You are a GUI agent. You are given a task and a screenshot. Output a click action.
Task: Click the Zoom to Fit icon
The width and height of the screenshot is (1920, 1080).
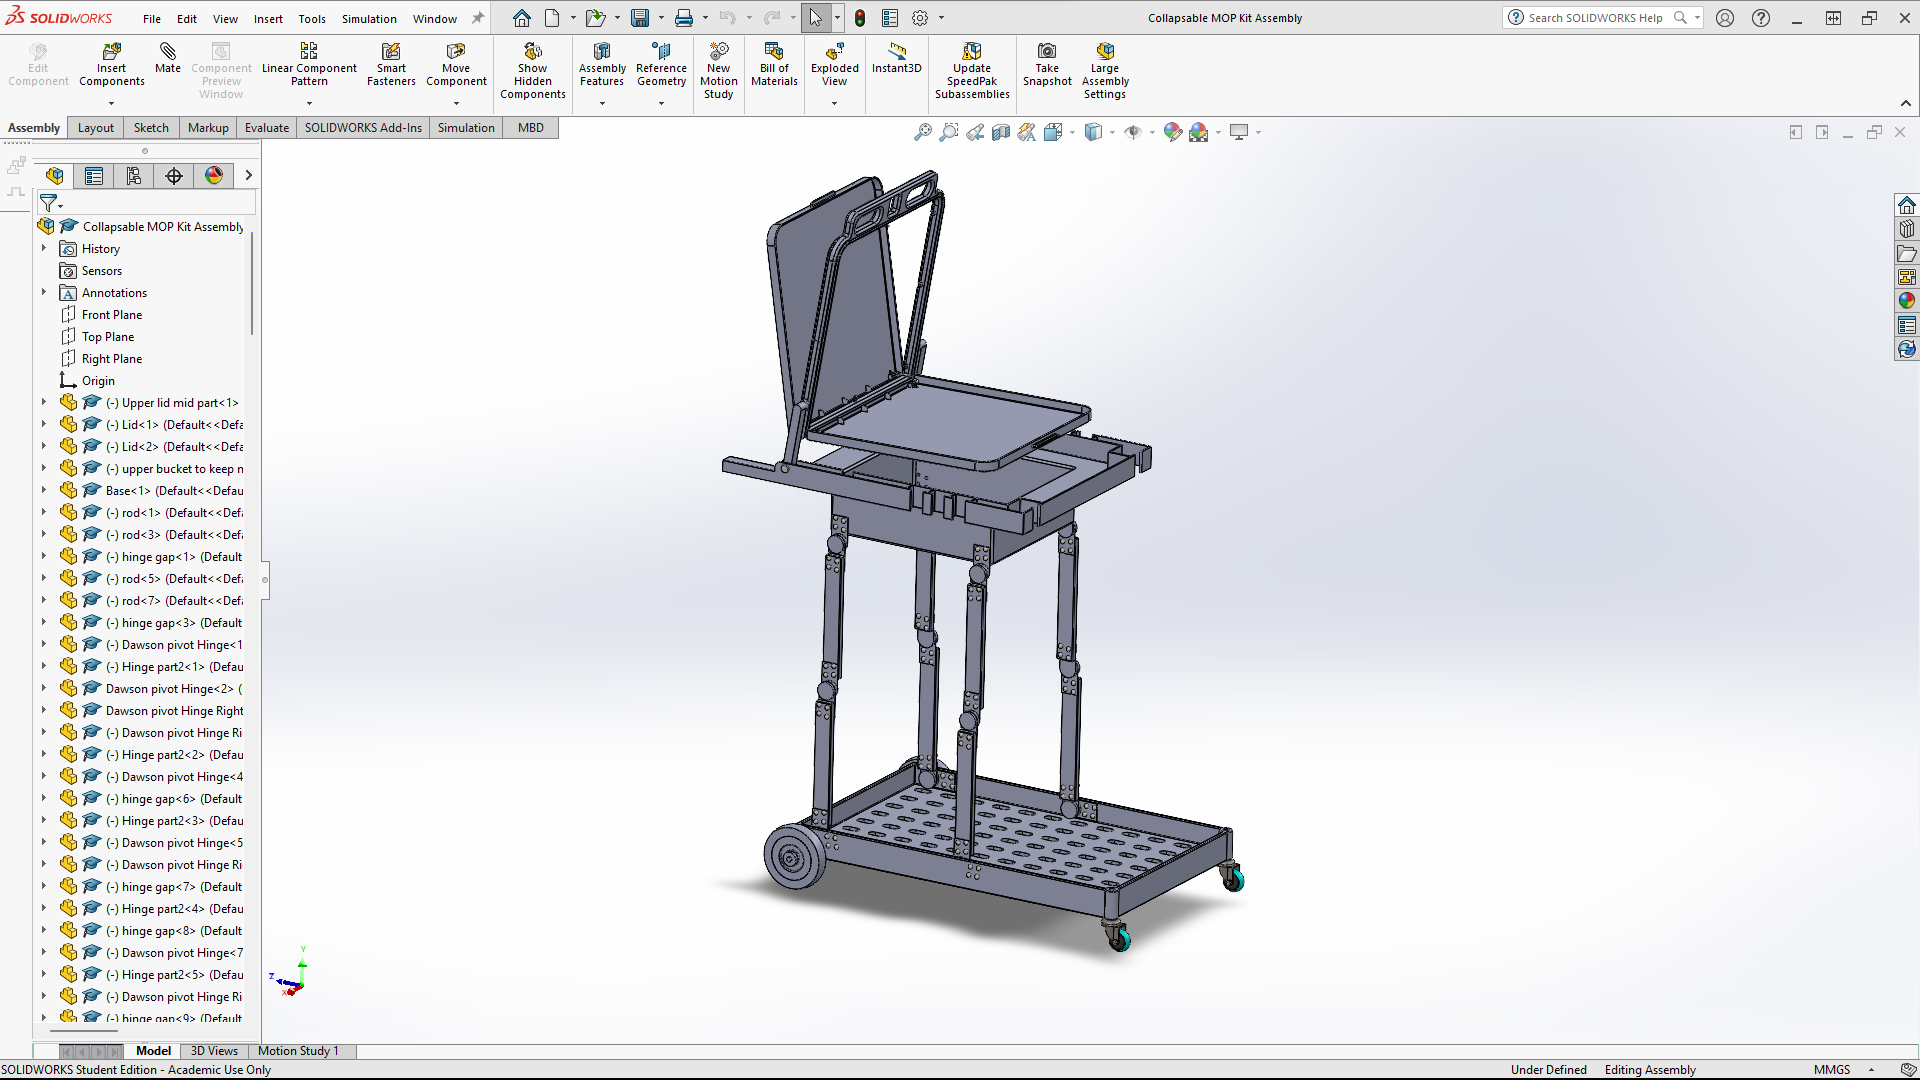922,132
